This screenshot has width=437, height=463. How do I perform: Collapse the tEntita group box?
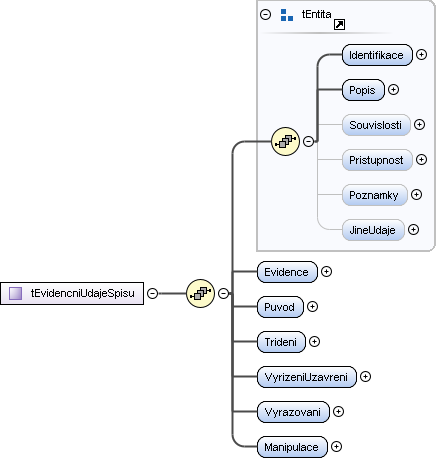coord(265,14)
